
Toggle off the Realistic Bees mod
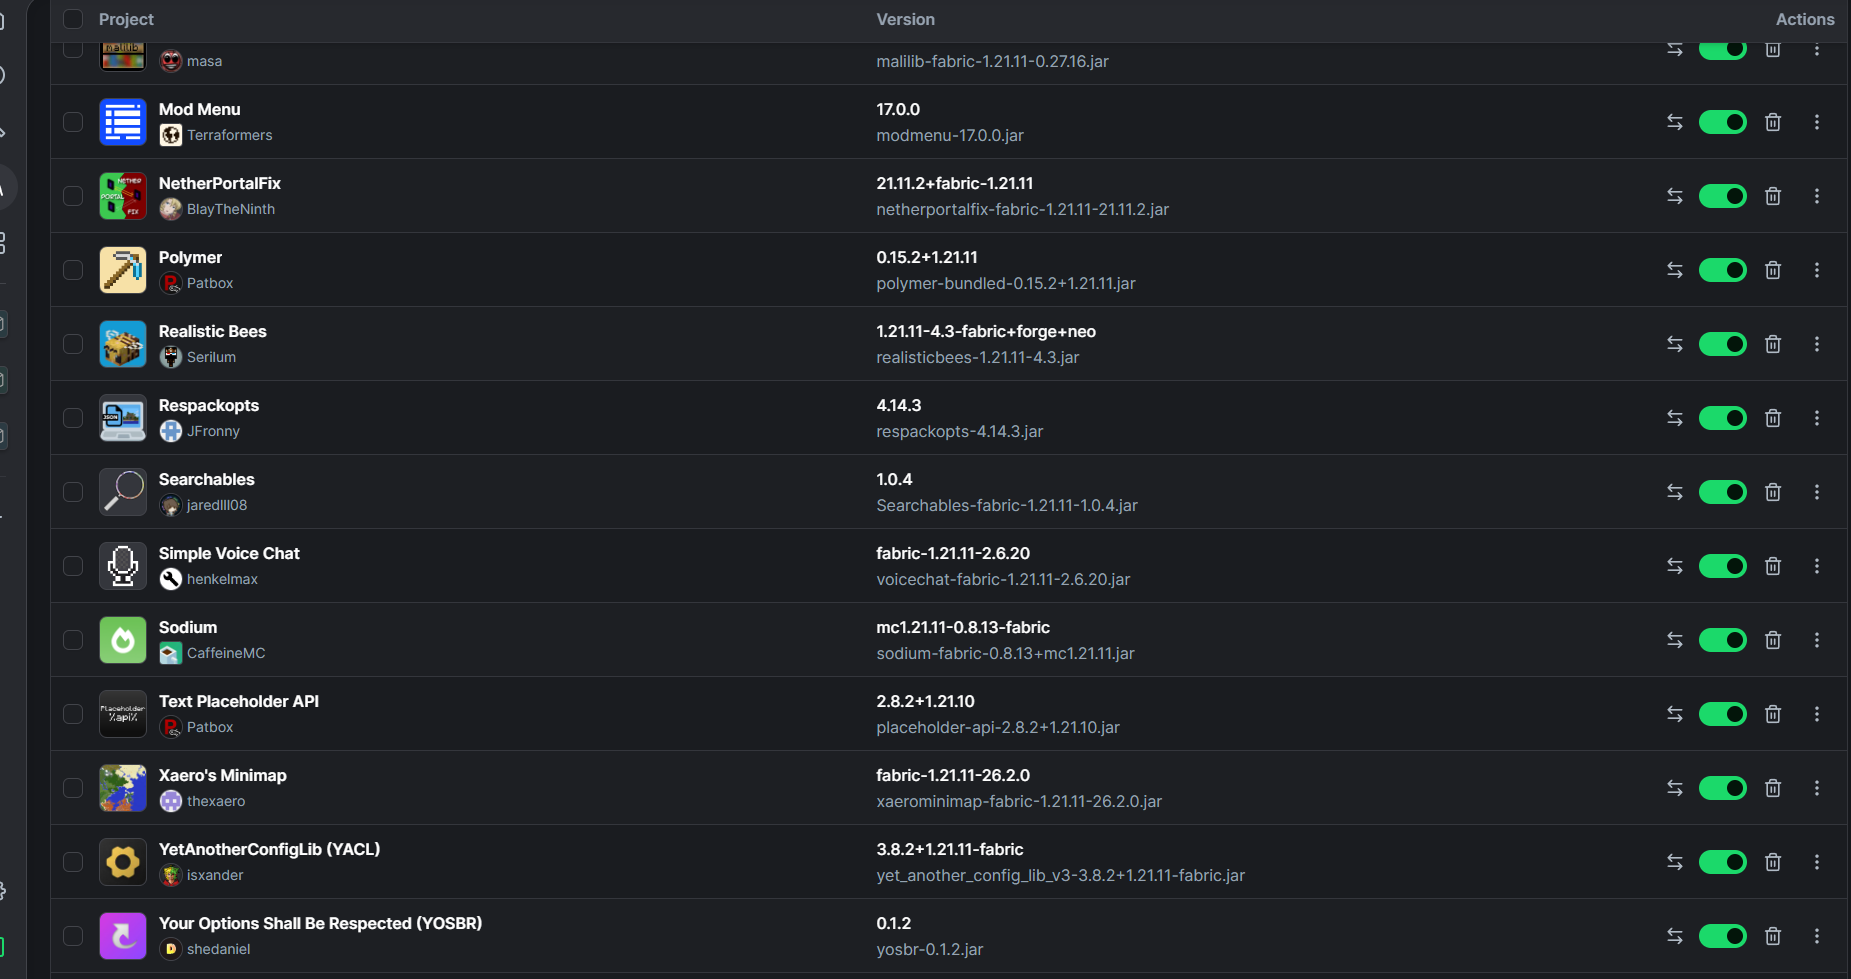[1723, 344]
